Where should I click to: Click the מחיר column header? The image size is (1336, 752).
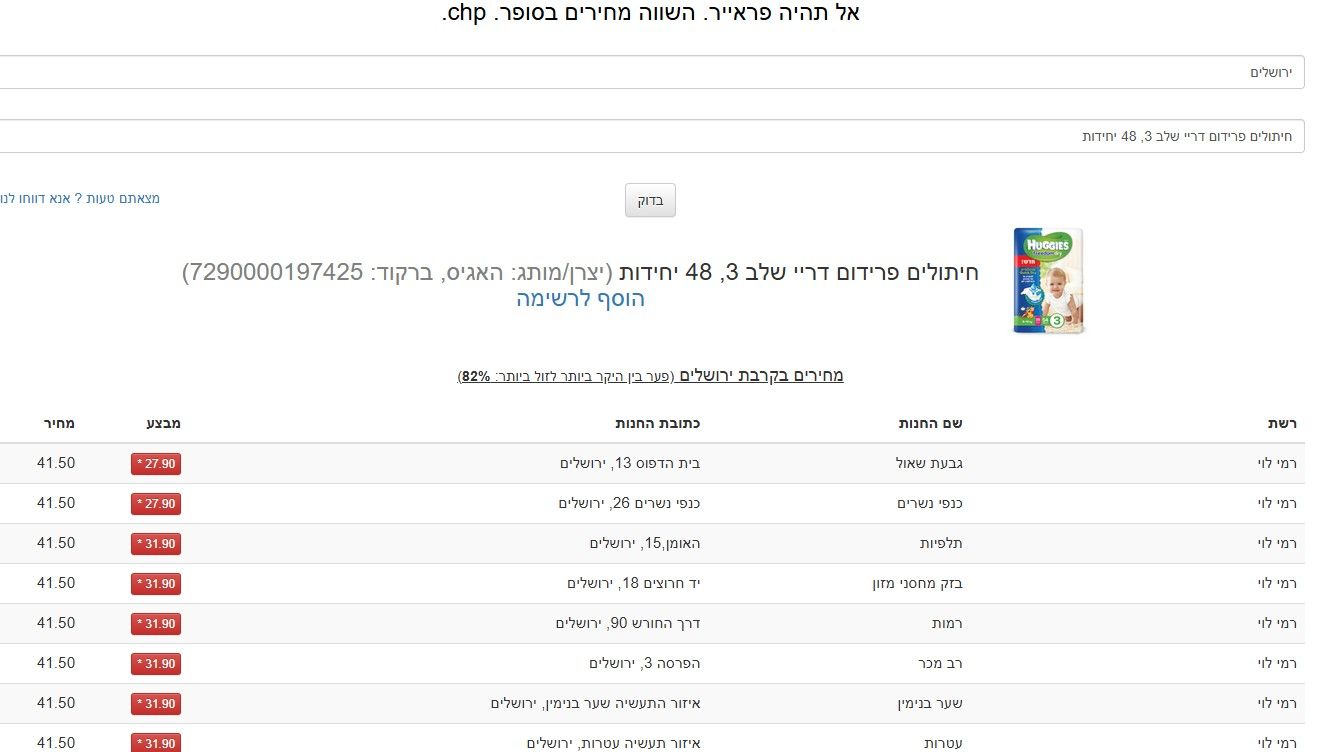point(58,423)
